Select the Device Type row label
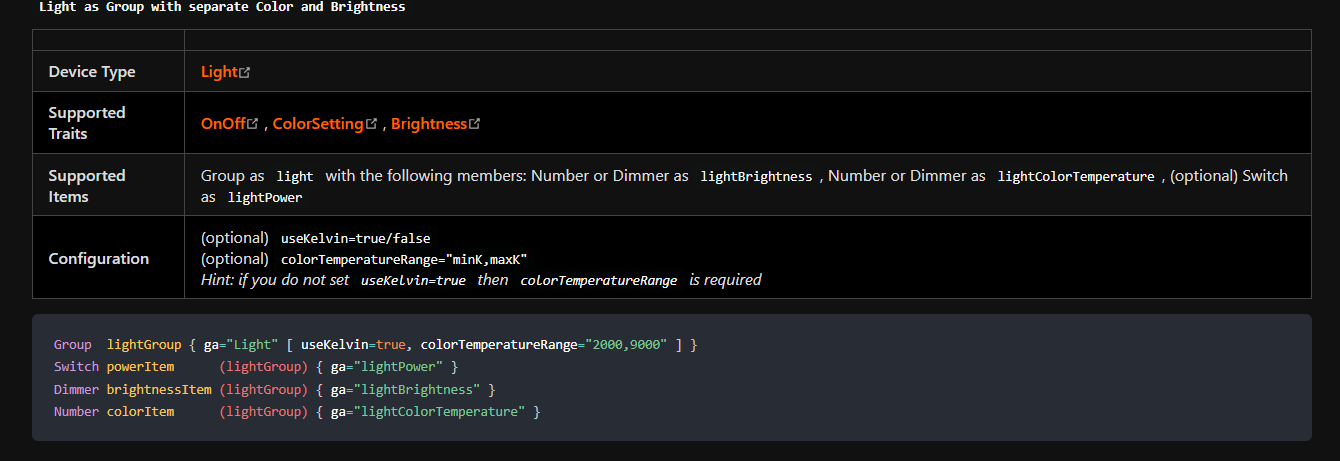 click(92, 72)
